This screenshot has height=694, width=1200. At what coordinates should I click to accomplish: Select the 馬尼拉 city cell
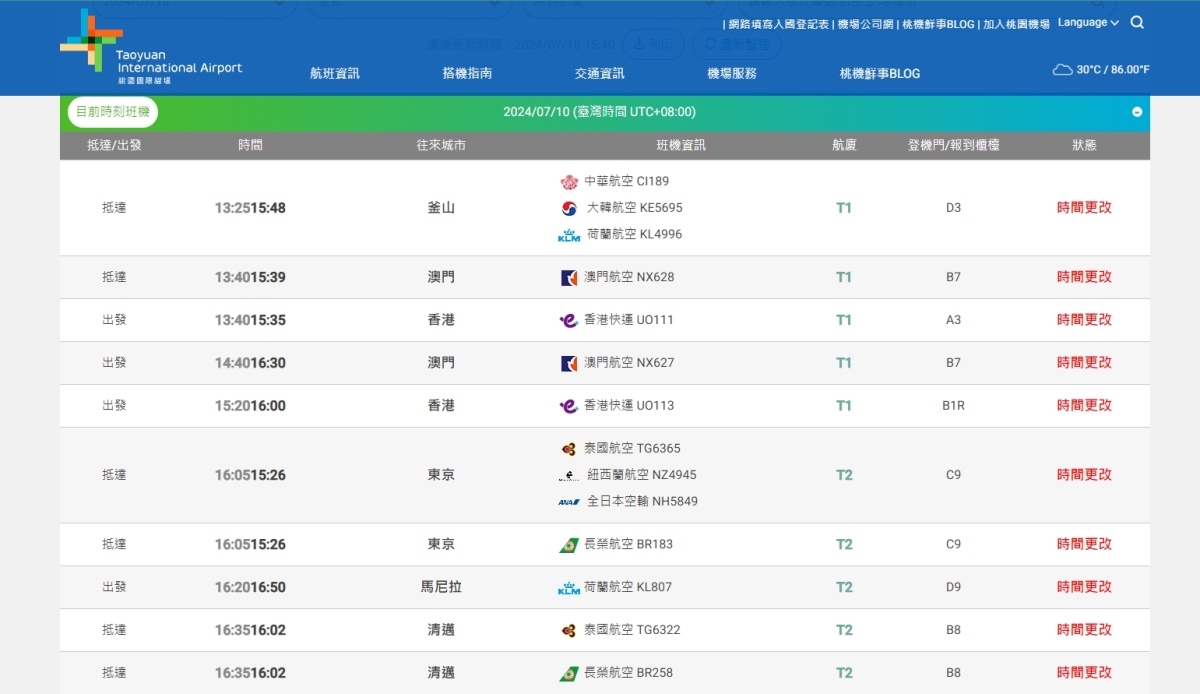[x=441, y=588]
